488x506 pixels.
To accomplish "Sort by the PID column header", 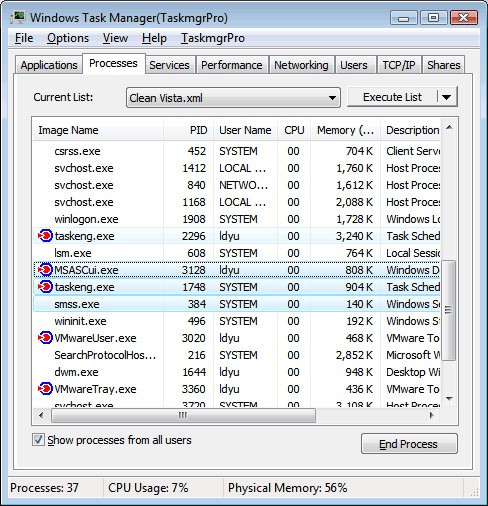I will [x=189, y=130].
